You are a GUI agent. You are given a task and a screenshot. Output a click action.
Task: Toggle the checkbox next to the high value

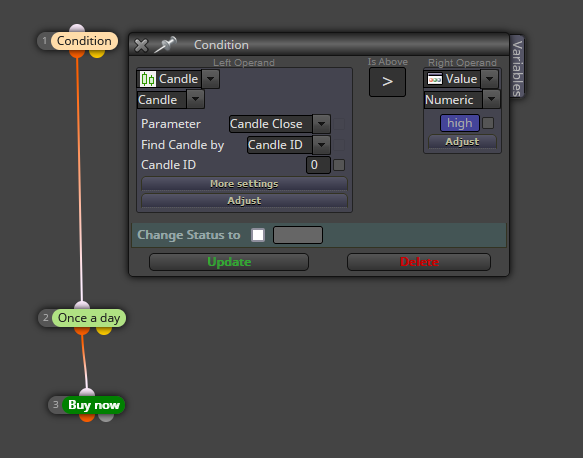click(x=488, y=123)
